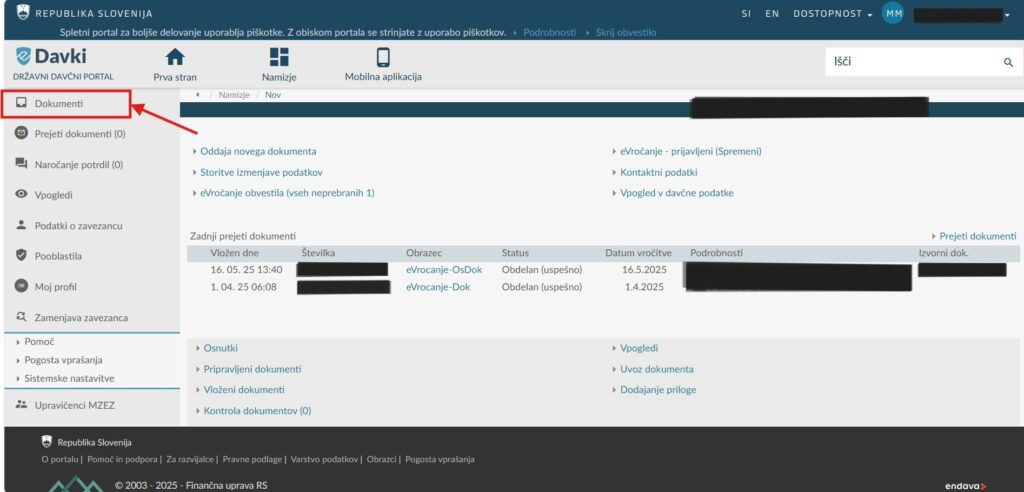Screen dimensions: 1024x492
Task: Open Pooblastila menu item in sidebar
Action: click(58, 256)
